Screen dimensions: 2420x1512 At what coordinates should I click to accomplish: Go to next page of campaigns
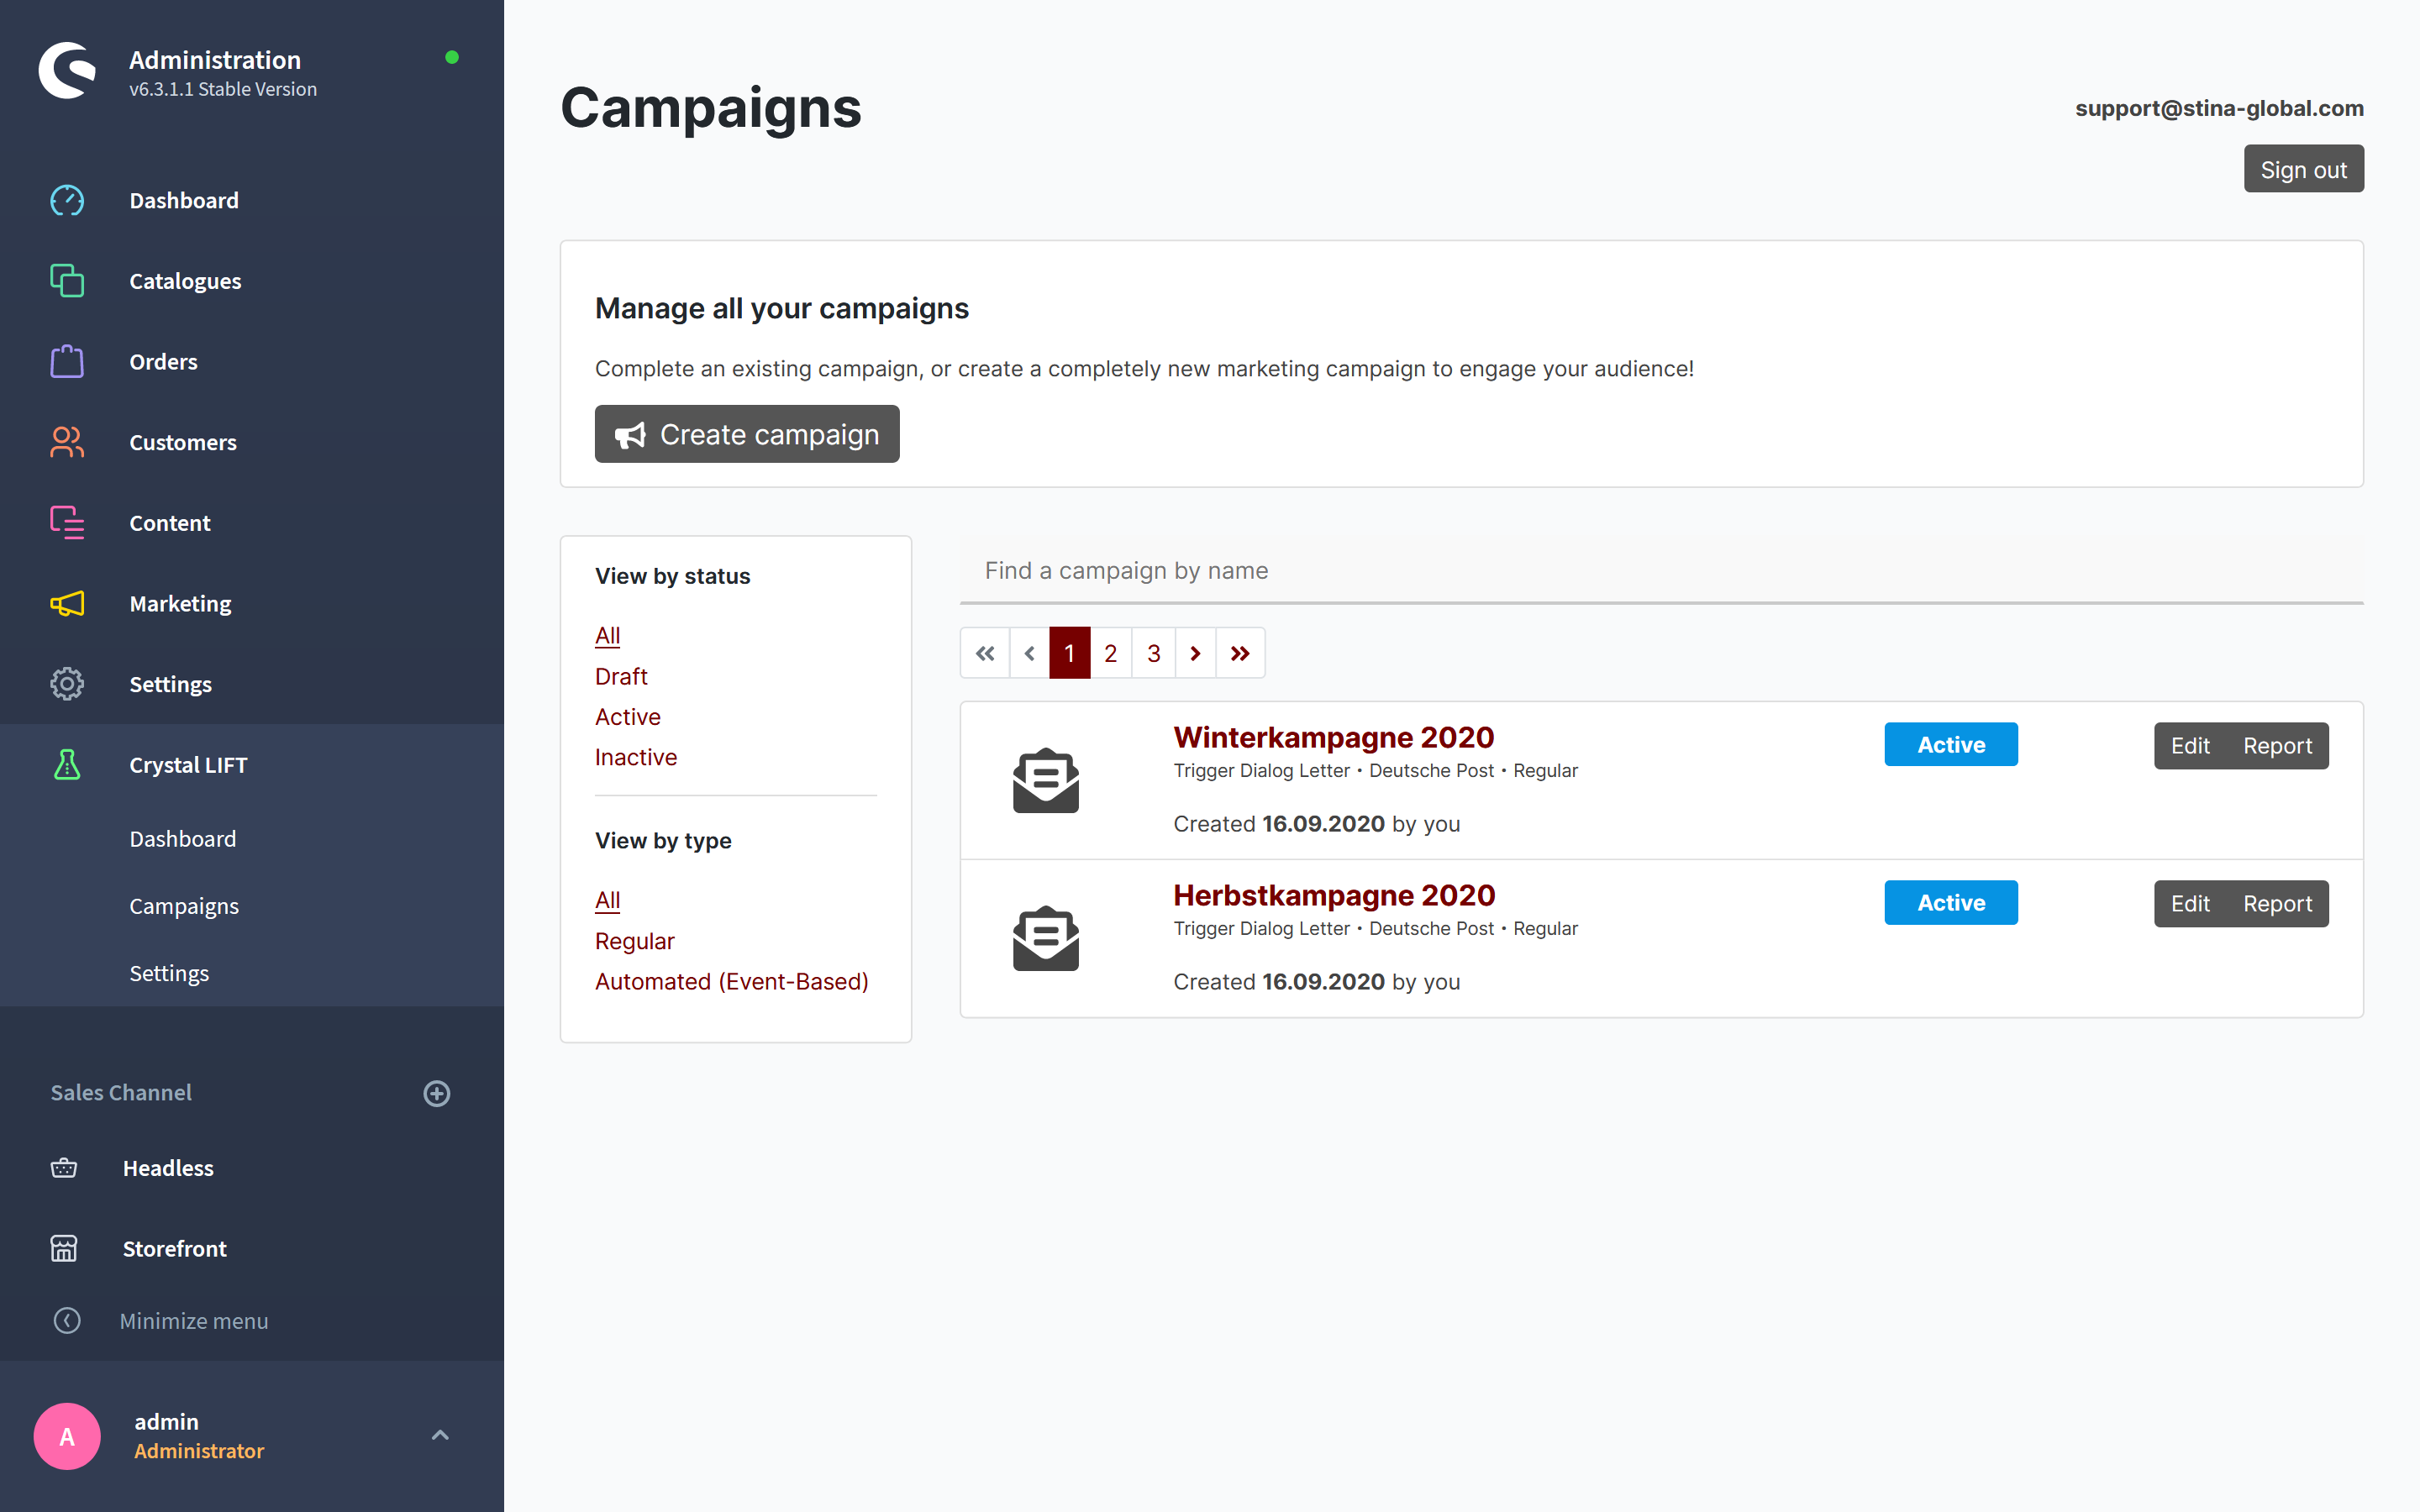point(1195,653)
